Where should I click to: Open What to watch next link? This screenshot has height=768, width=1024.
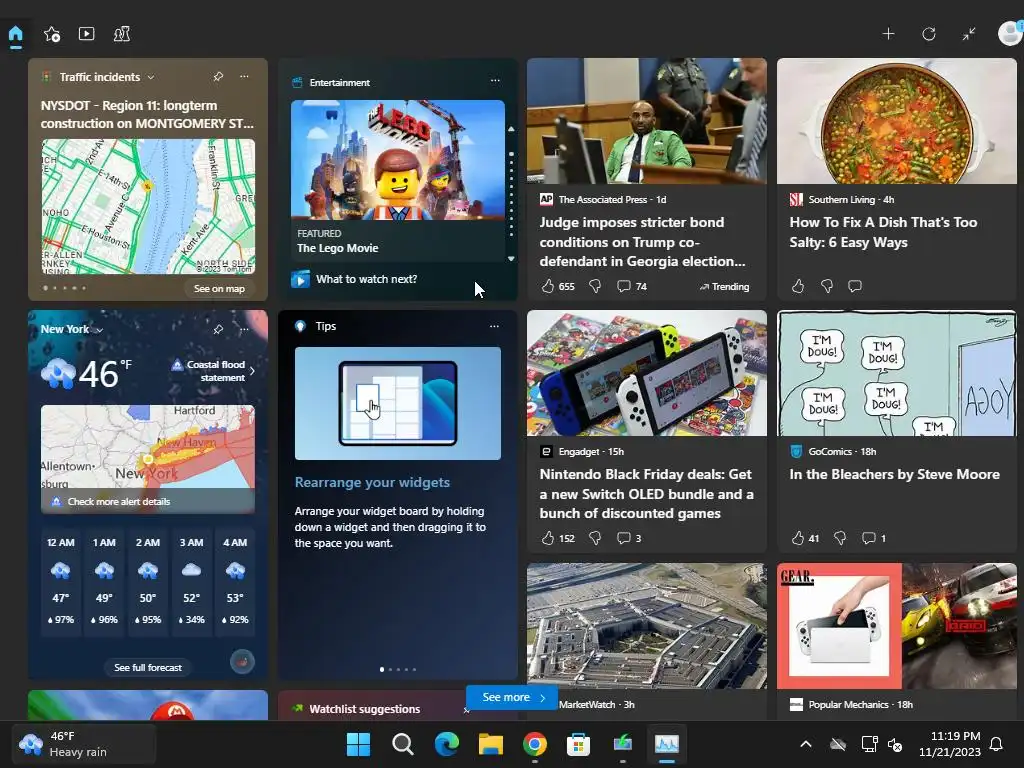(x=366, y=280)
